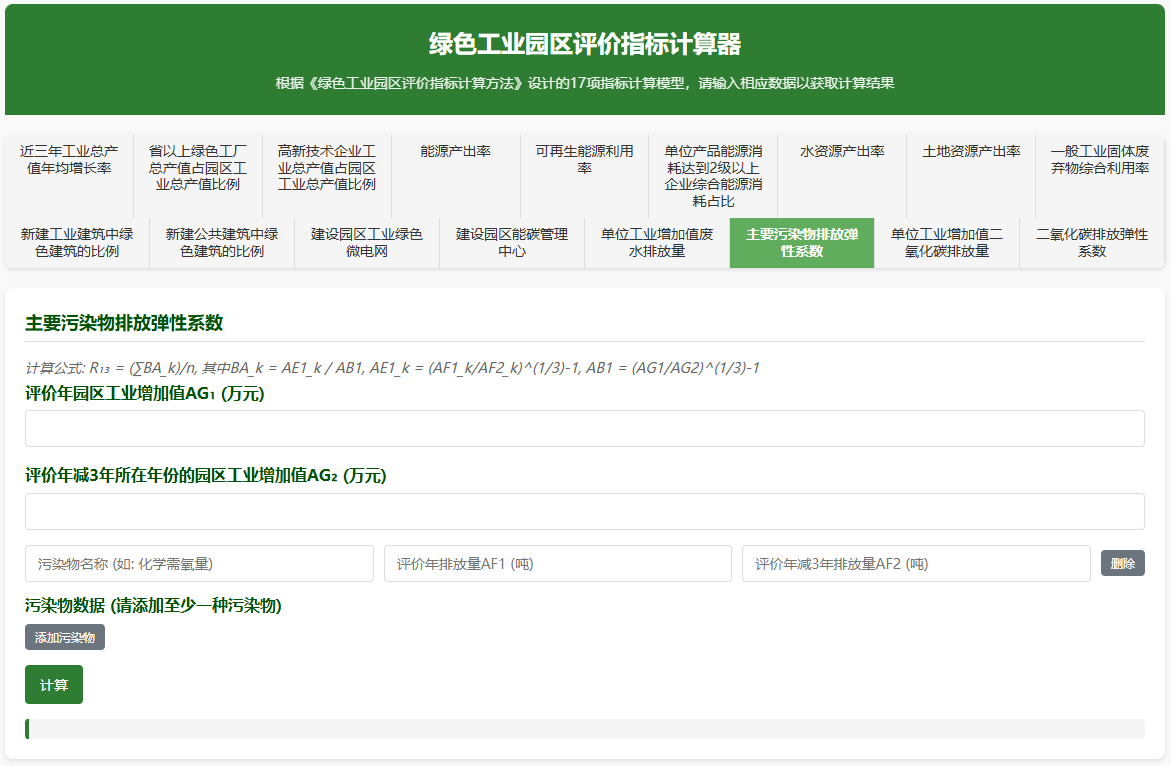This screenshot has width=1171, height=766.
Task: Open 一般工业固体废弃物综合利用率 tab
Action: pyautogui.click(x=1099, y=160)
